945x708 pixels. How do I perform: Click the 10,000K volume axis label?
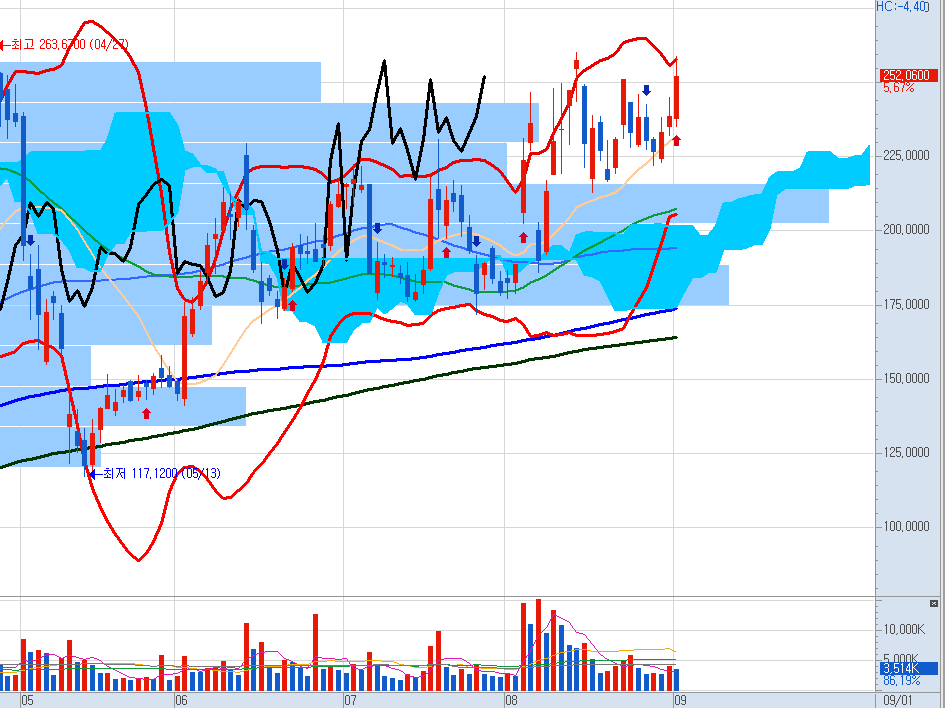point(904,630)
